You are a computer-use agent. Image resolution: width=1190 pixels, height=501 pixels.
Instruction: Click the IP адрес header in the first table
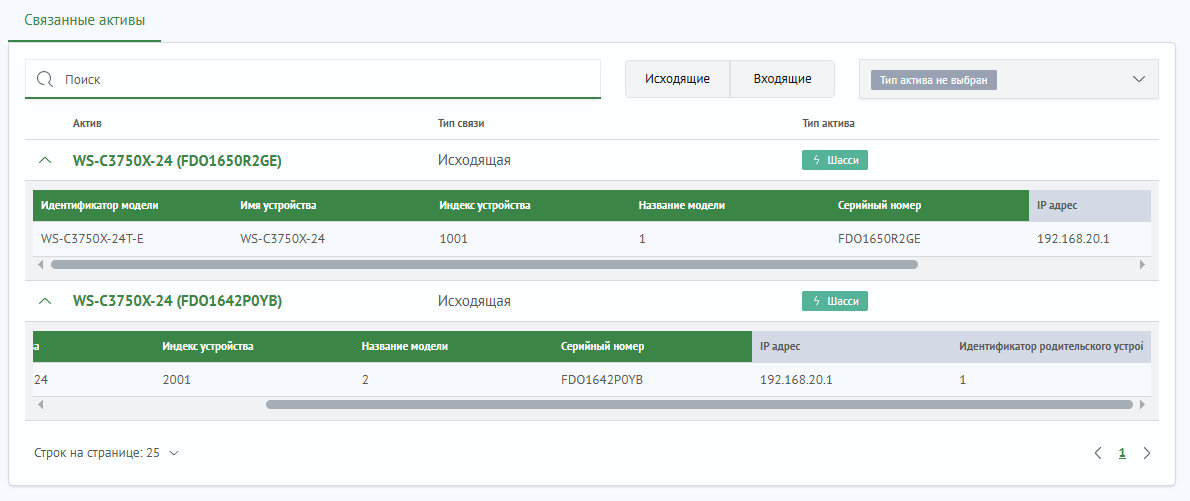click(1057, 206)
